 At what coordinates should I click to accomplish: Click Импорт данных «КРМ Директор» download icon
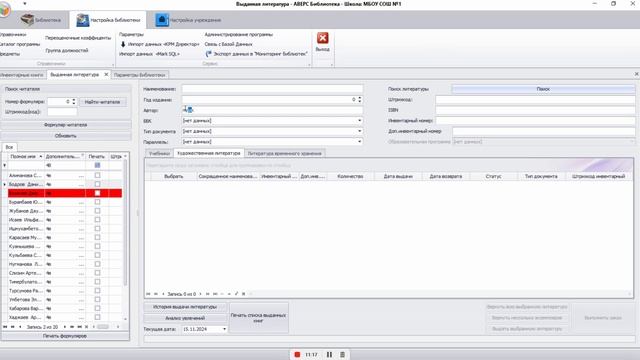(123, 44)
